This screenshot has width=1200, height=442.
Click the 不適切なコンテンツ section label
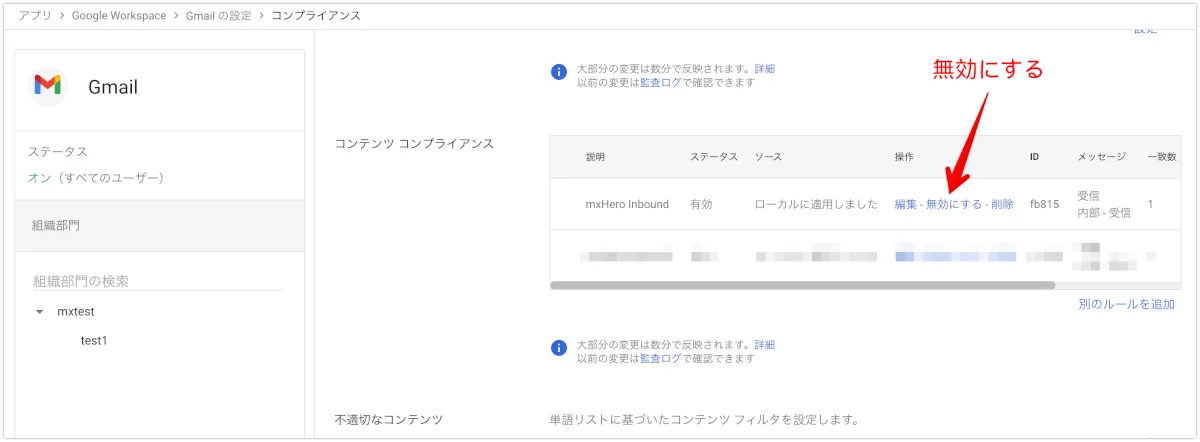(x=388, y=419)
